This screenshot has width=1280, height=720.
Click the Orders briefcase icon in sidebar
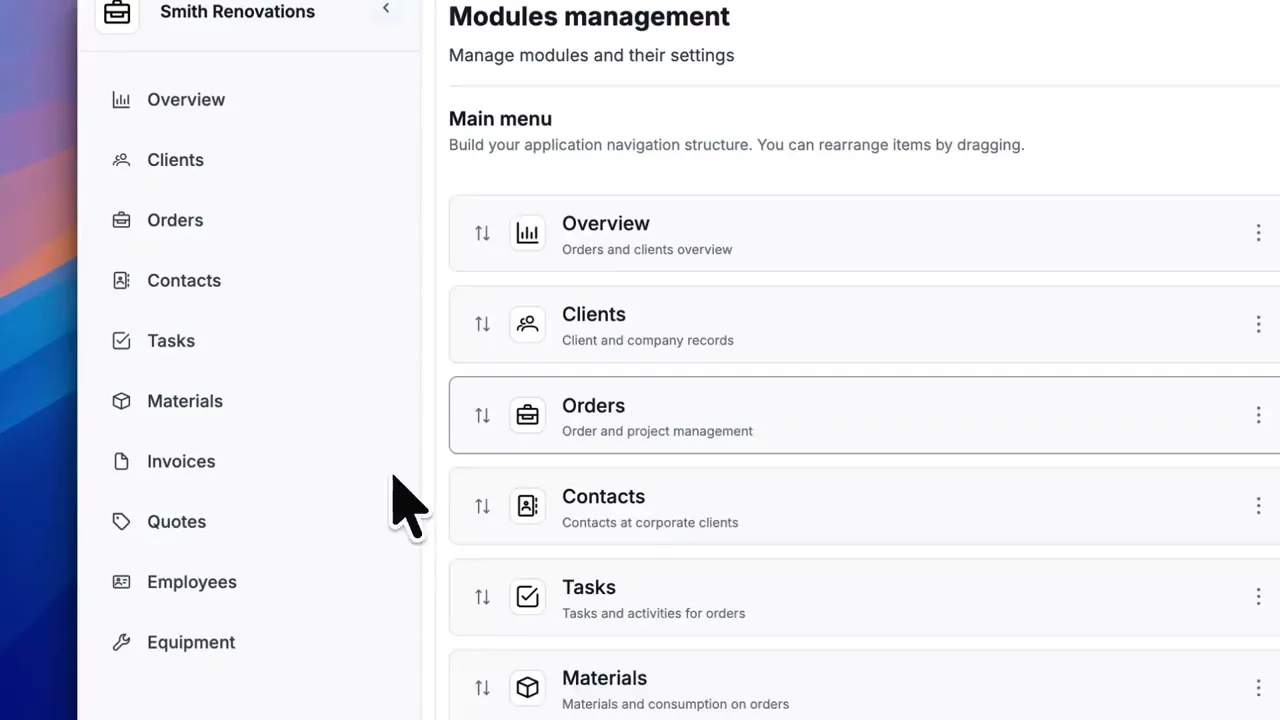[121, 220]
